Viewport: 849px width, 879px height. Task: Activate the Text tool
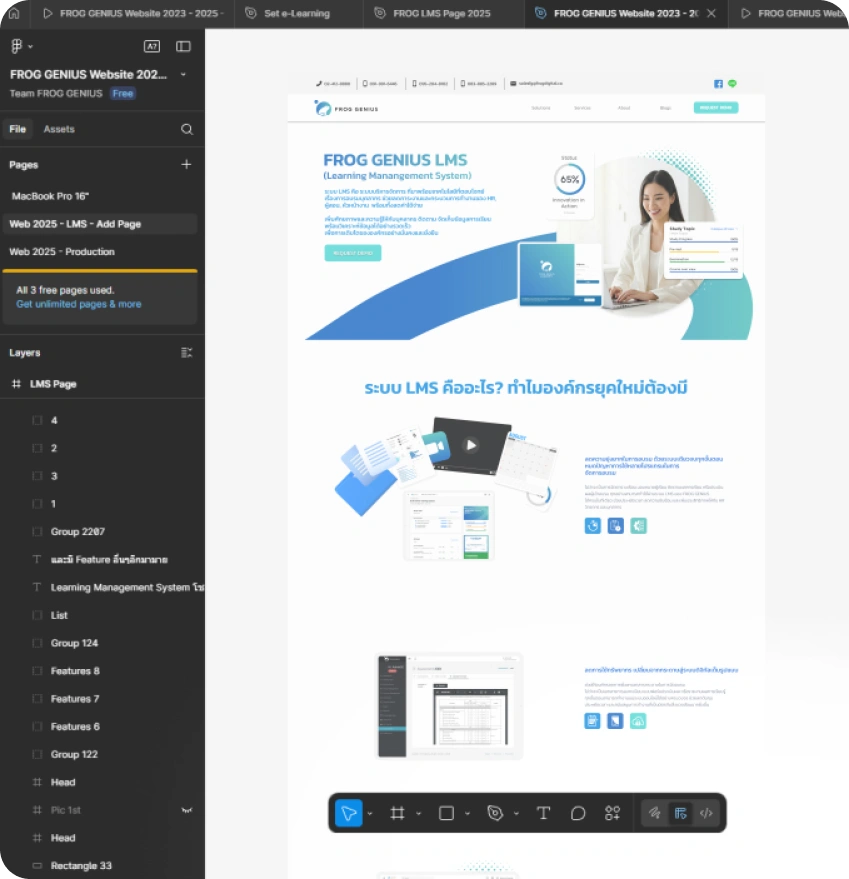(543, 812)
